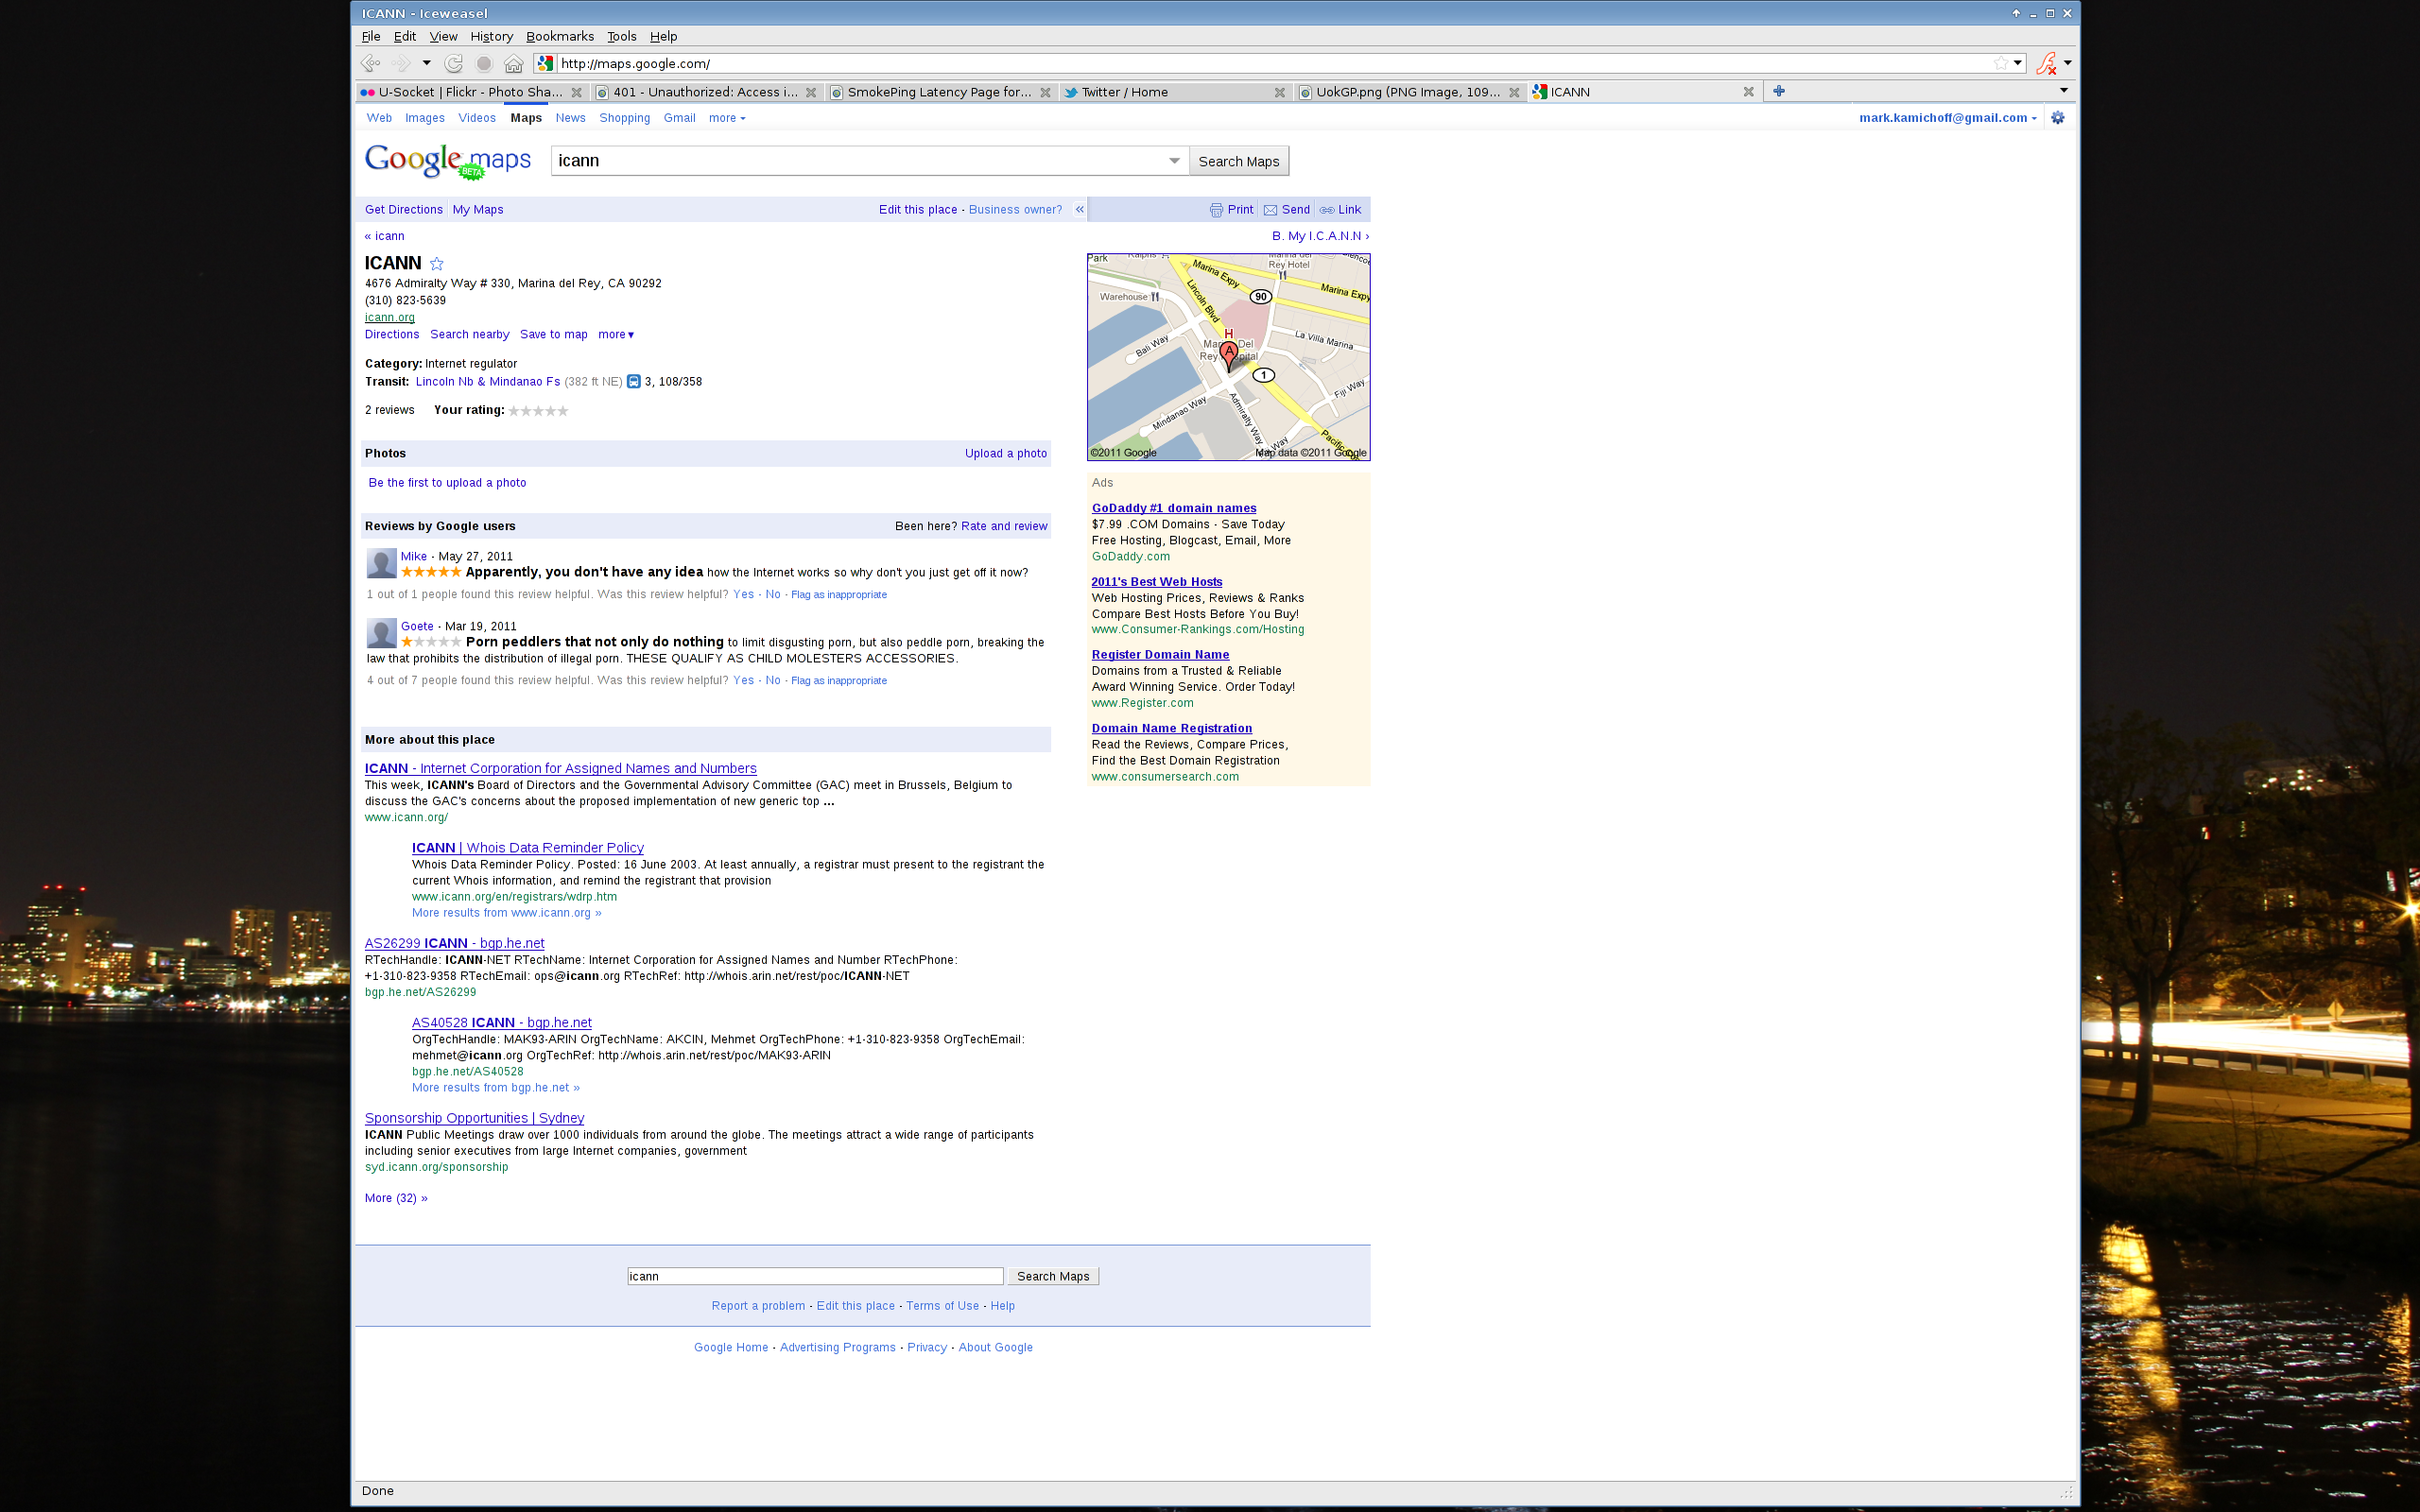Switch to the SmokePing Latency Page tab
2420x1512 pixels.
pyautogui.click(x=940, y=92)
